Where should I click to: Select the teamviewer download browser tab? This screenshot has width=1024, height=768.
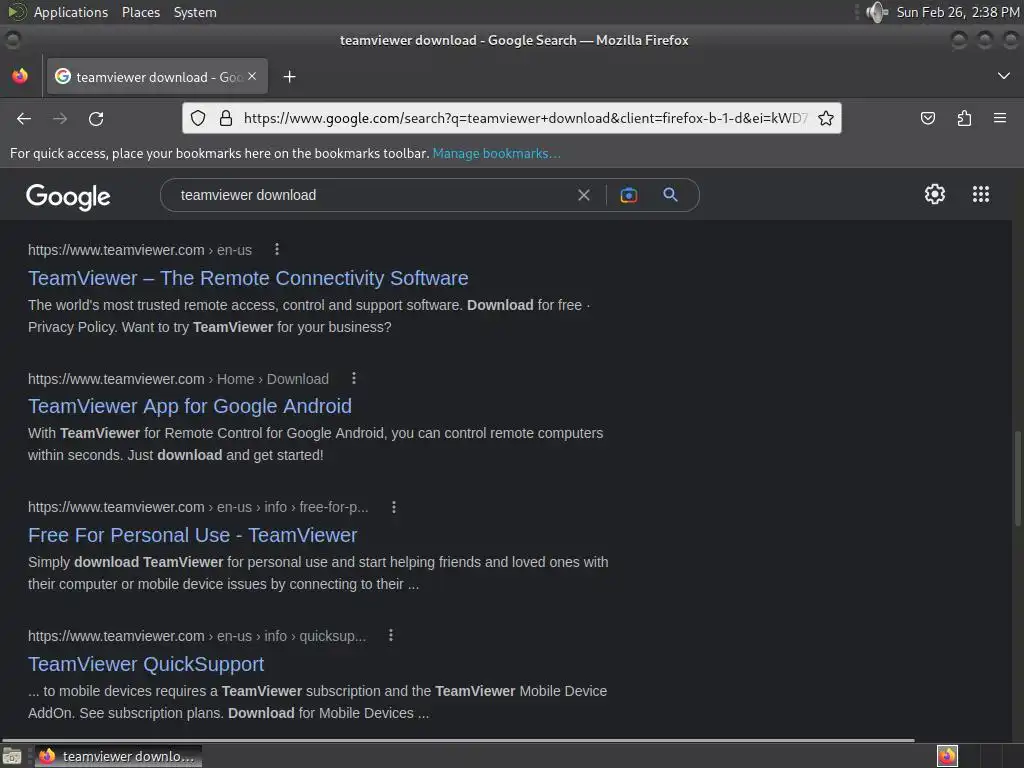pos(157,76)
